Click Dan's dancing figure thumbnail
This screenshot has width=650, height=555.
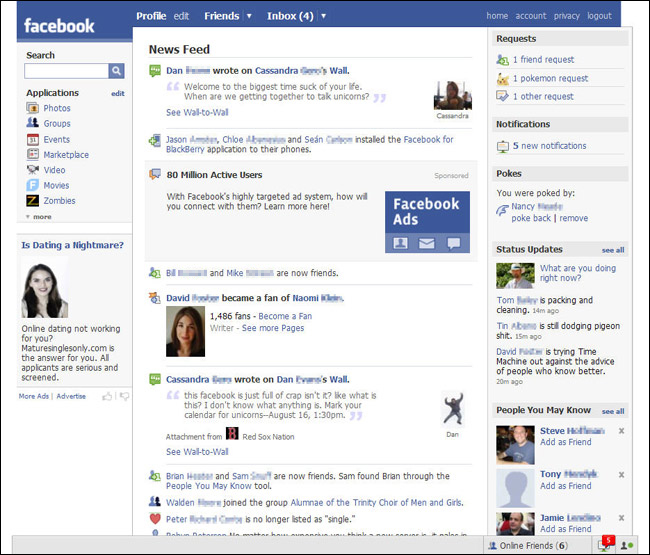point(453,409)
